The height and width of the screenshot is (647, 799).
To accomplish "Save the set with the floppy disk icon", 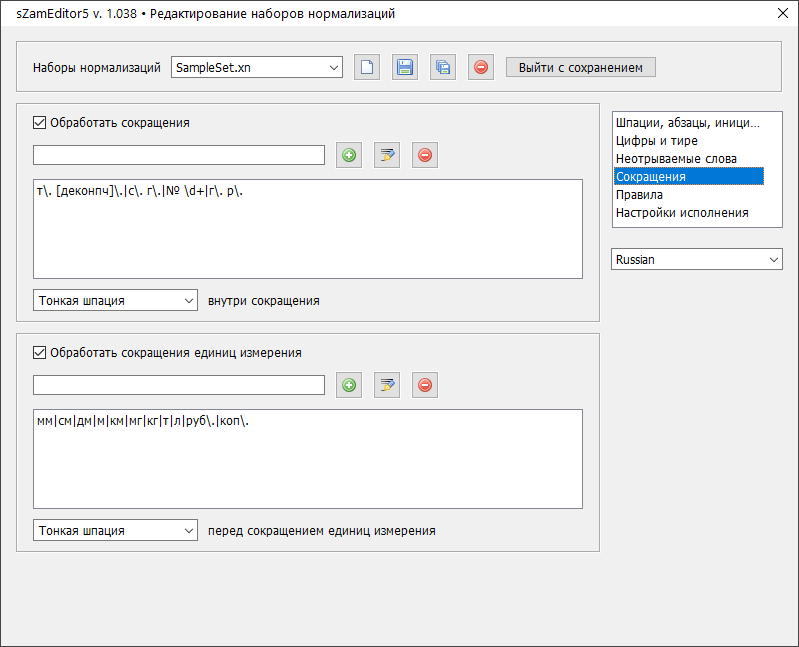I will point(405,68).
